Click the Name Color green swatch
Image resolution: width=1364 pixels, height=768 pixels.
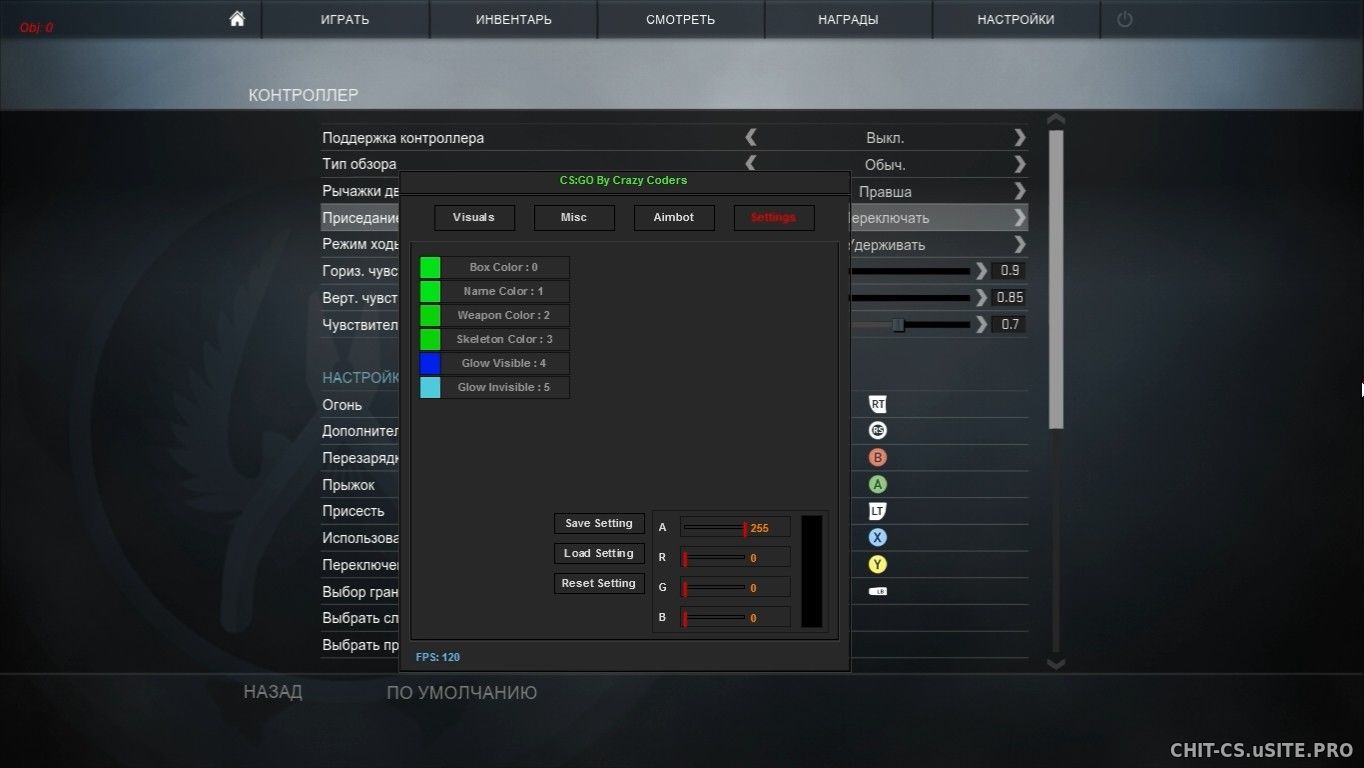coord(430,291)
